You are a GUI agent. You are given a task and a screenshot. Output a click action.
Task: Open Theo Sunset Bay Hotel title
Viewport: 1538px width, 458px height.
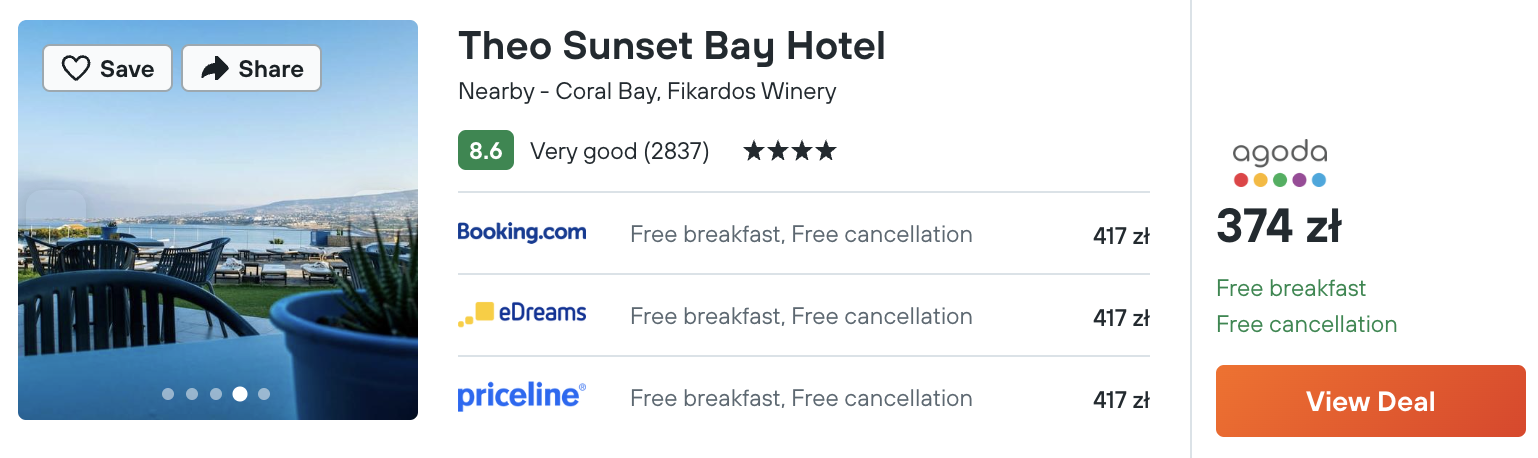tap(672, 46)
